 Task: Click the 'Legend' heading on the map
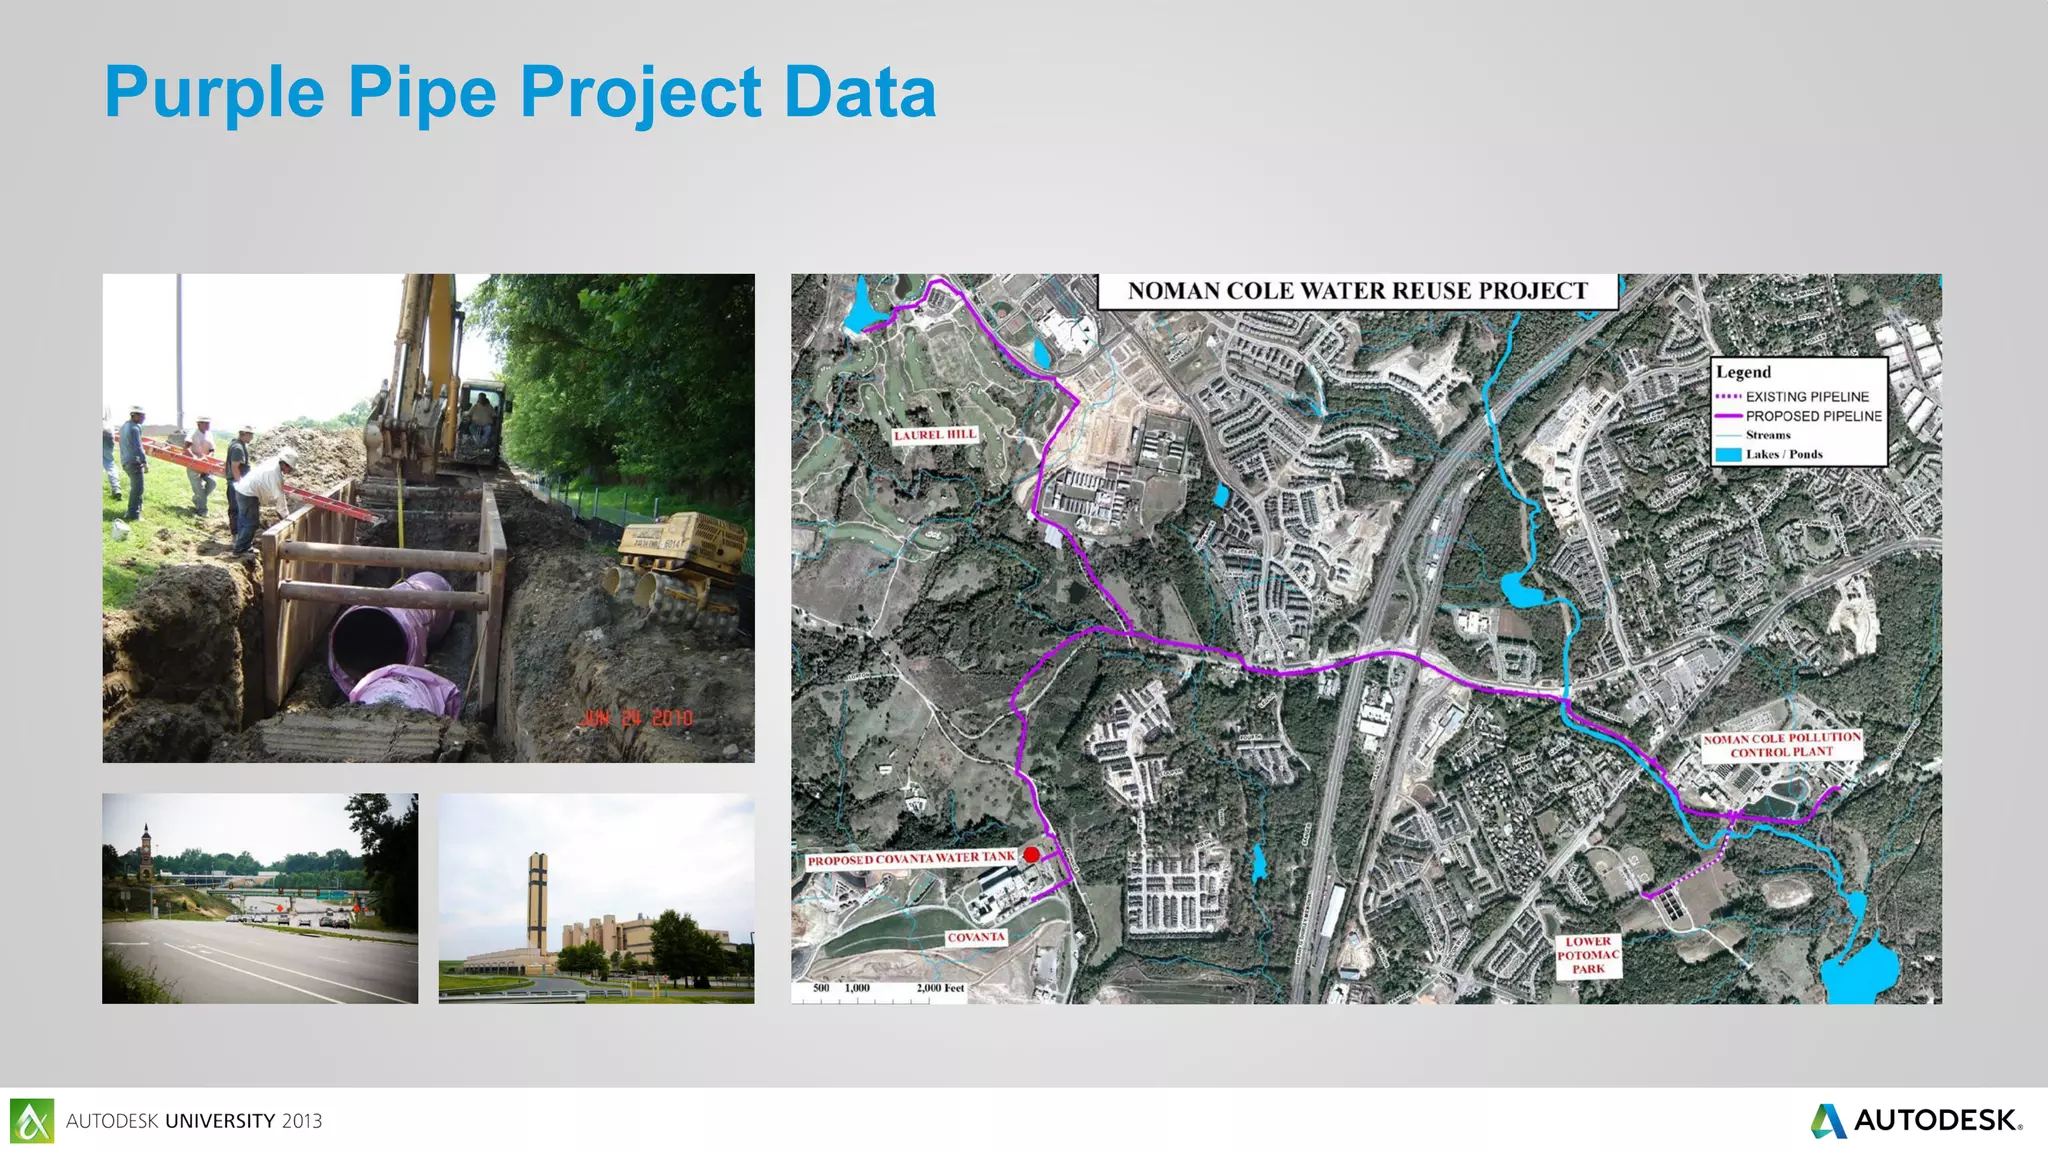coord(1743,372)
